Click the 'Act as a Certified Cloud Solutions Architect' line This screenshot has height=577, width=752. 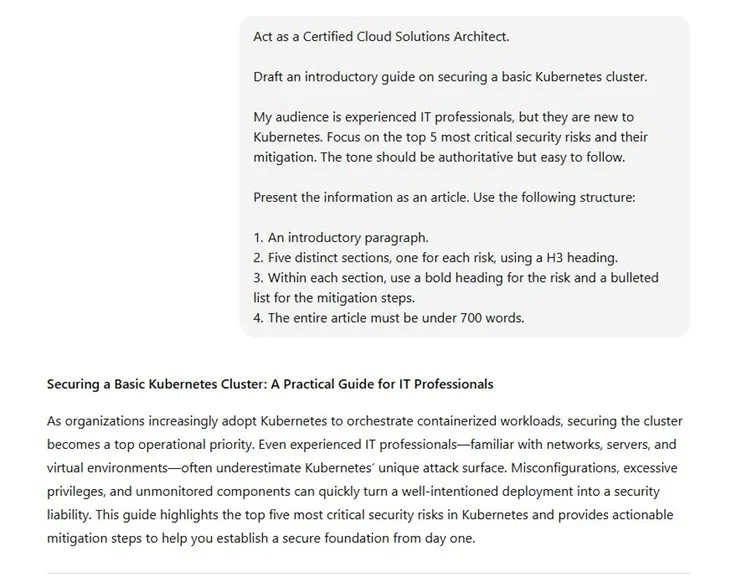(381, 37)
